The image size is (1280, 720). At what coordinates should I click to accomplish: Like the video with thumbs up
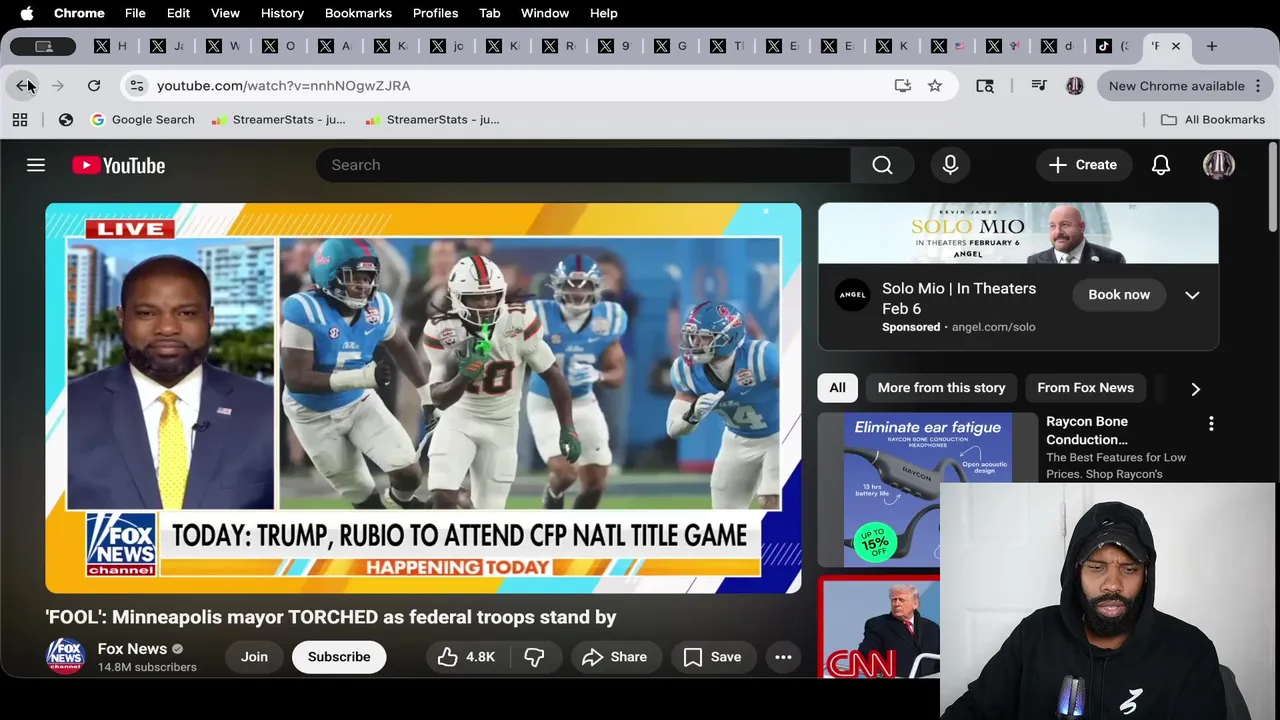tap(466, 657)
